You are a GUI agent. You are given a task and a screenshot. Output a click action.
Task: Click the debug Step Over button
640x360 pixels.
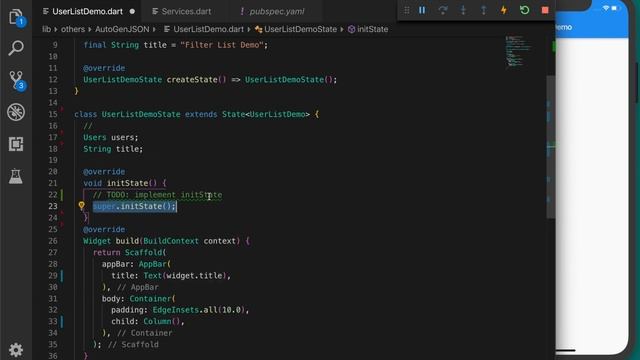click(x=442, y=10)
